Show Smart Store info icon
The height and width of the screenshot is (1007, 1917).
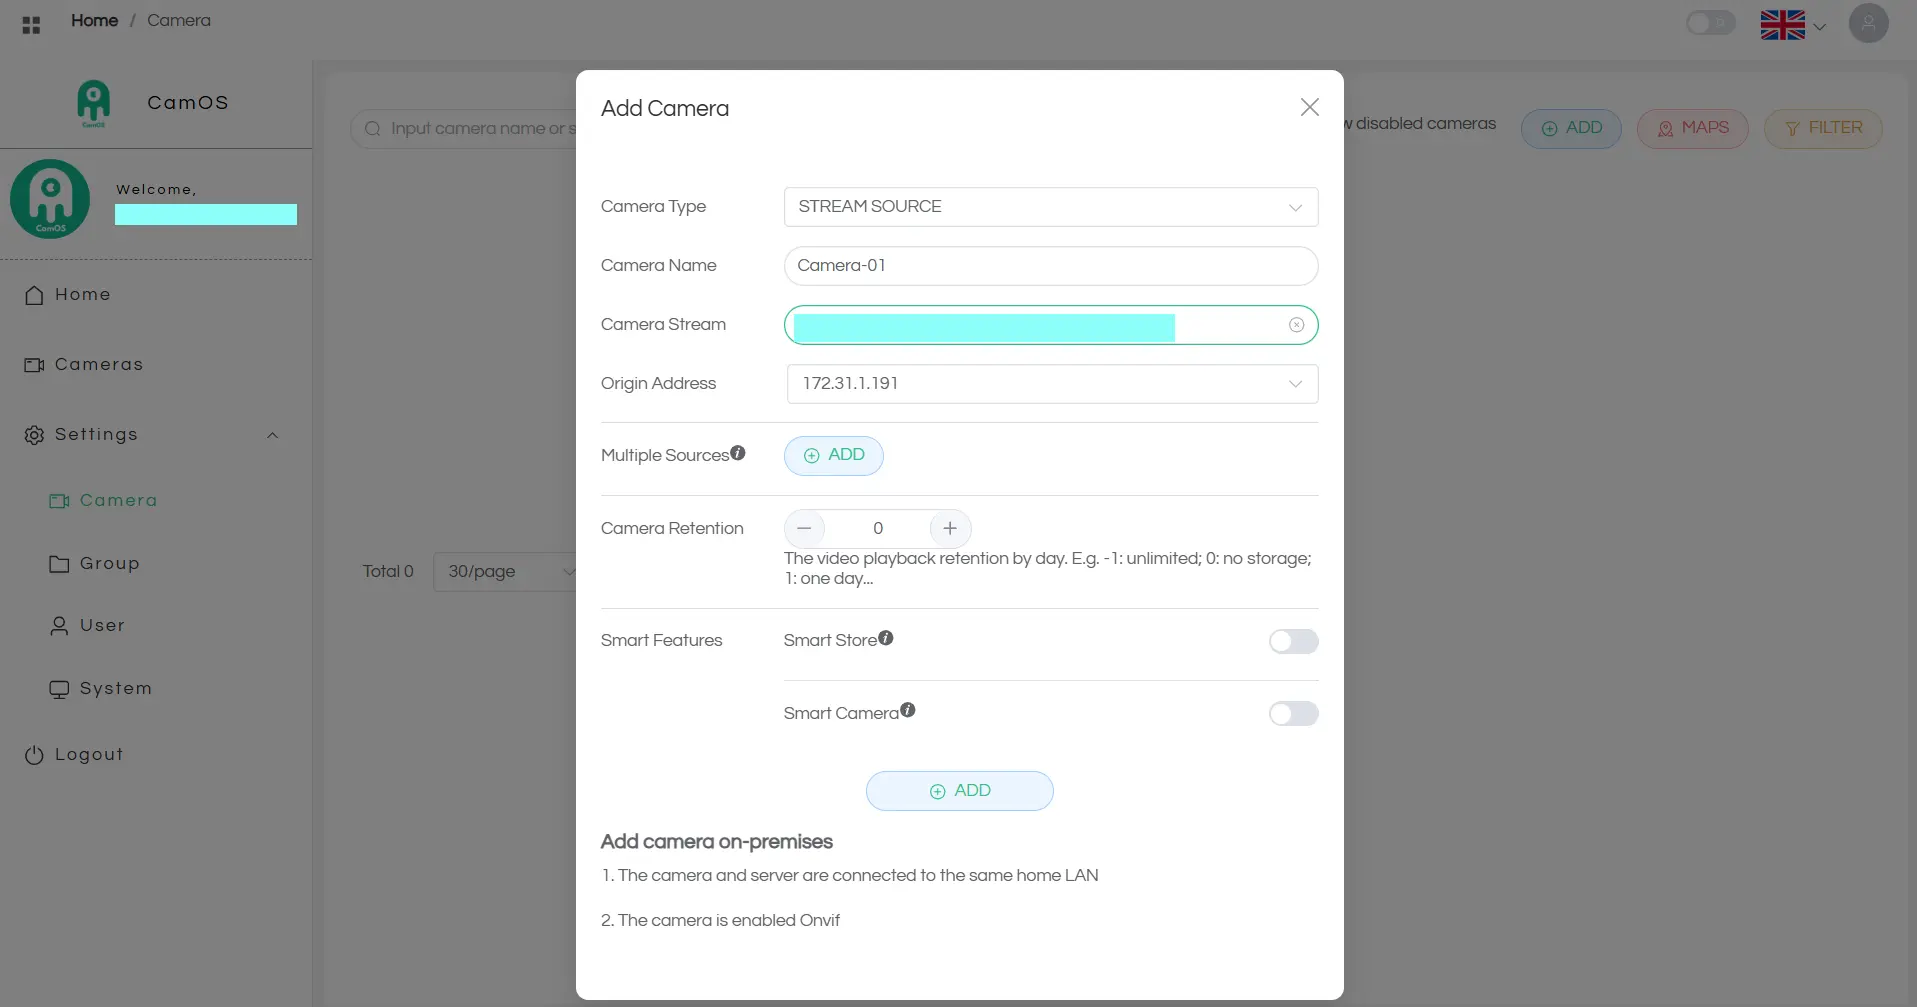click(886, 637)
